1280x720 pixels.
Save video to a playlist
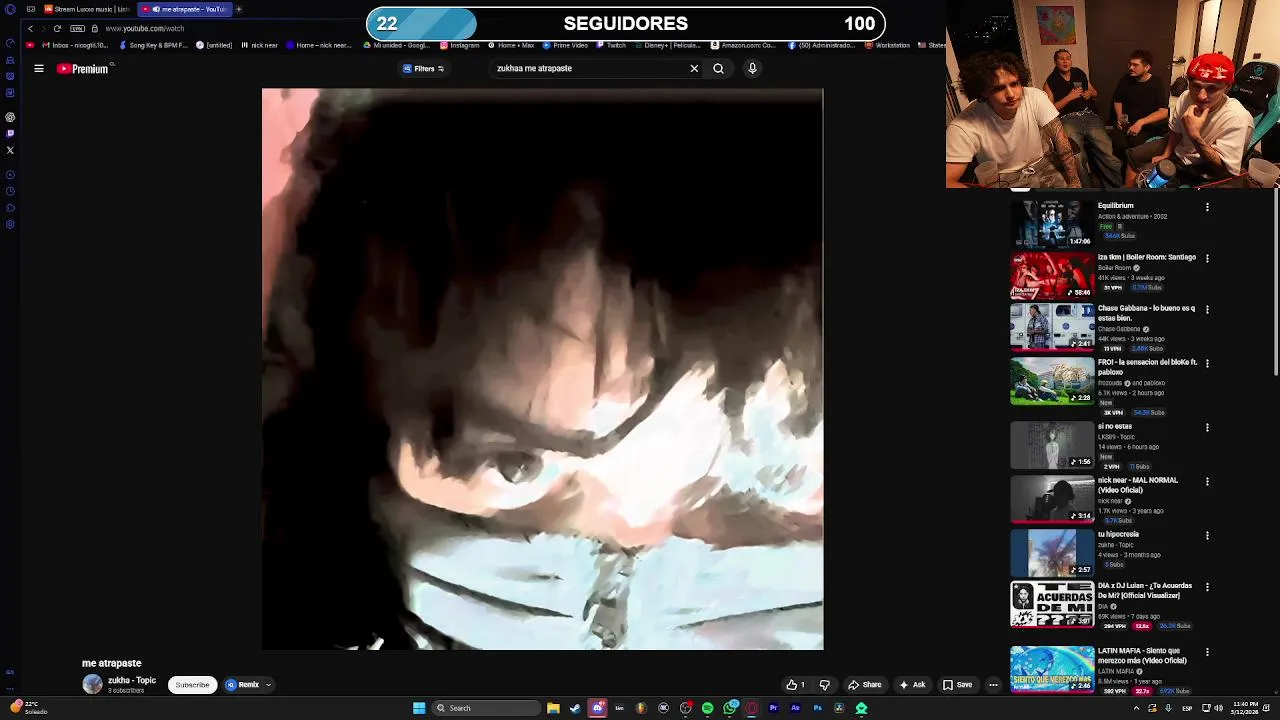[x=957, y=685]
